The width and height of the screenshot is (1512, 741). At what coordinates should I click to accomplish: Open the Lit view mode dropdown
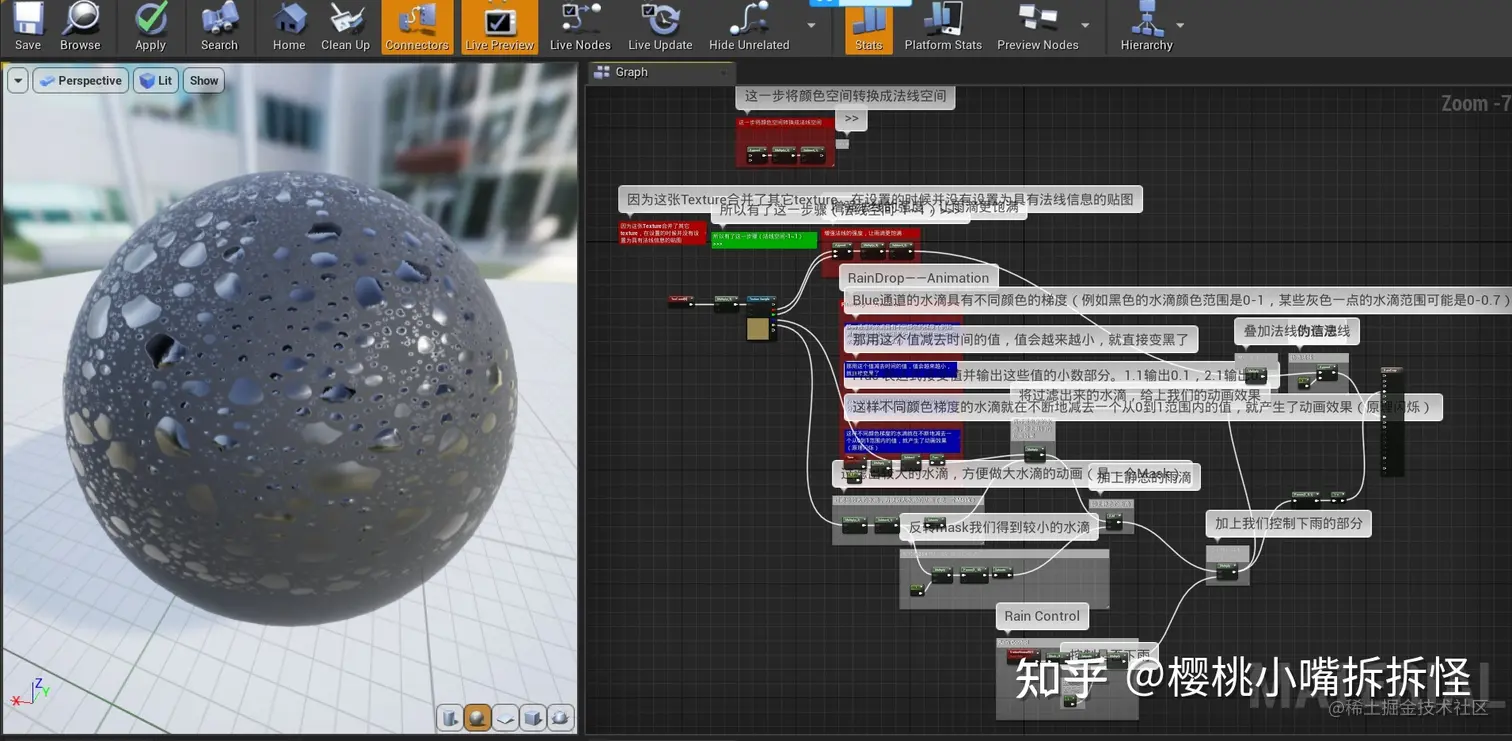click(x=155, y=81)
